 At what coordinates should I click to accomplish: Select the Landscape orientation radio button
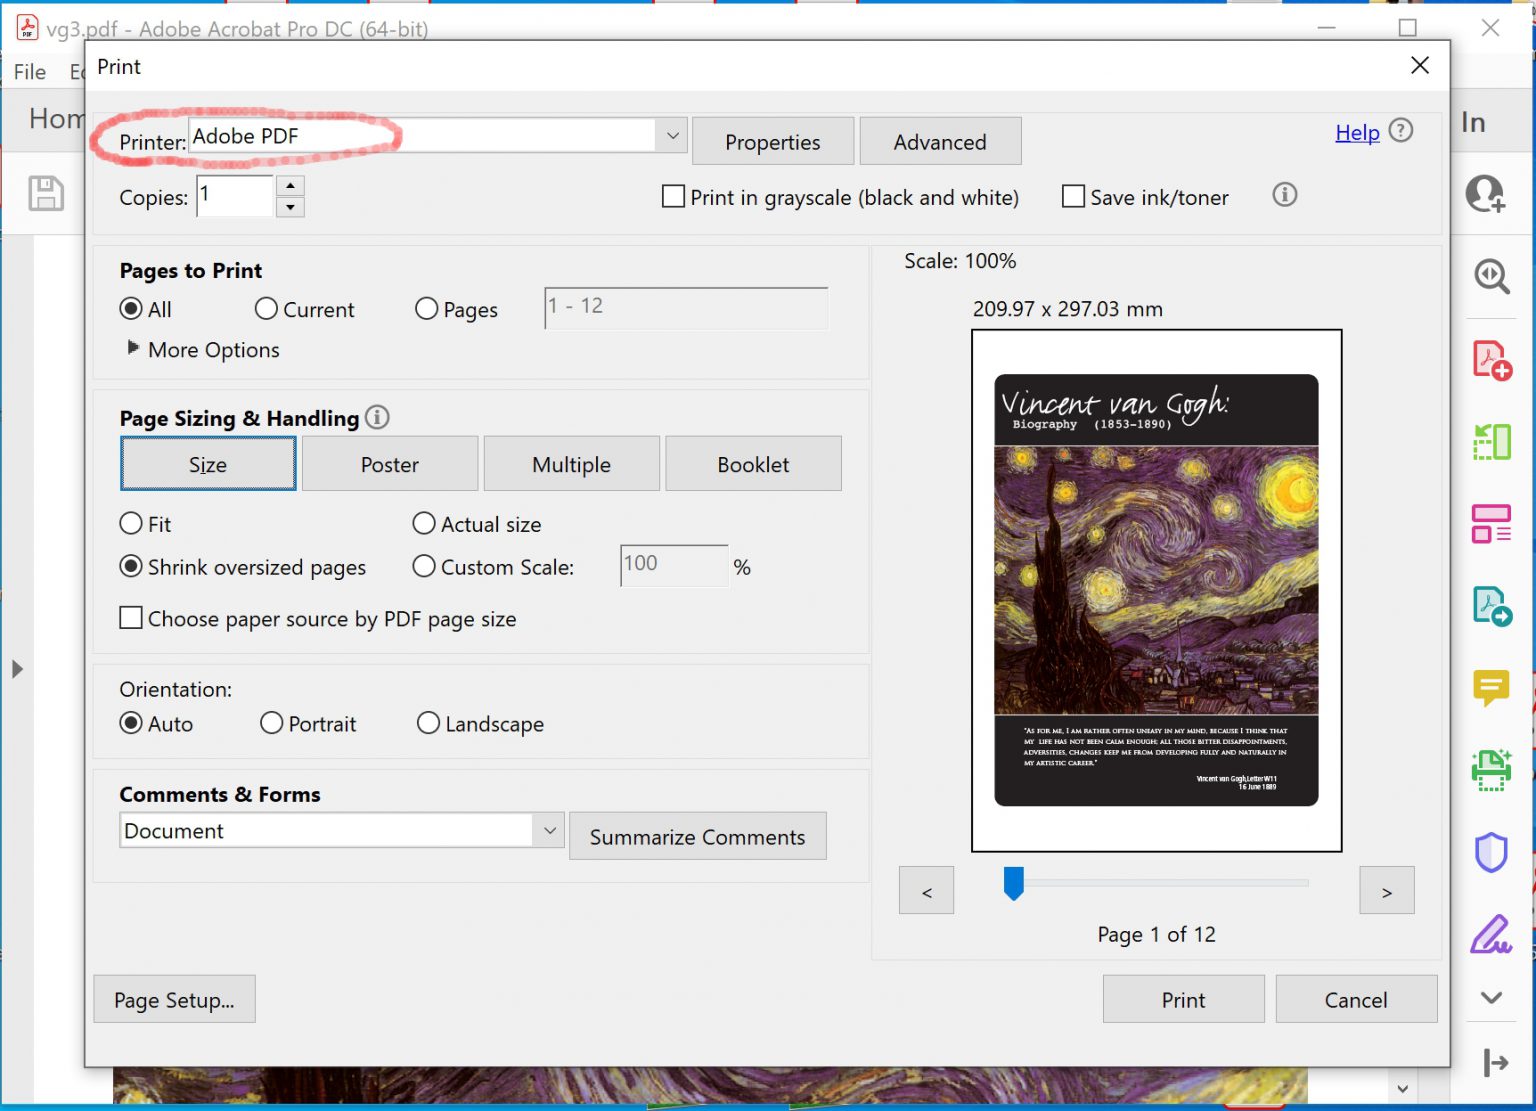click(x=428, y=723)
